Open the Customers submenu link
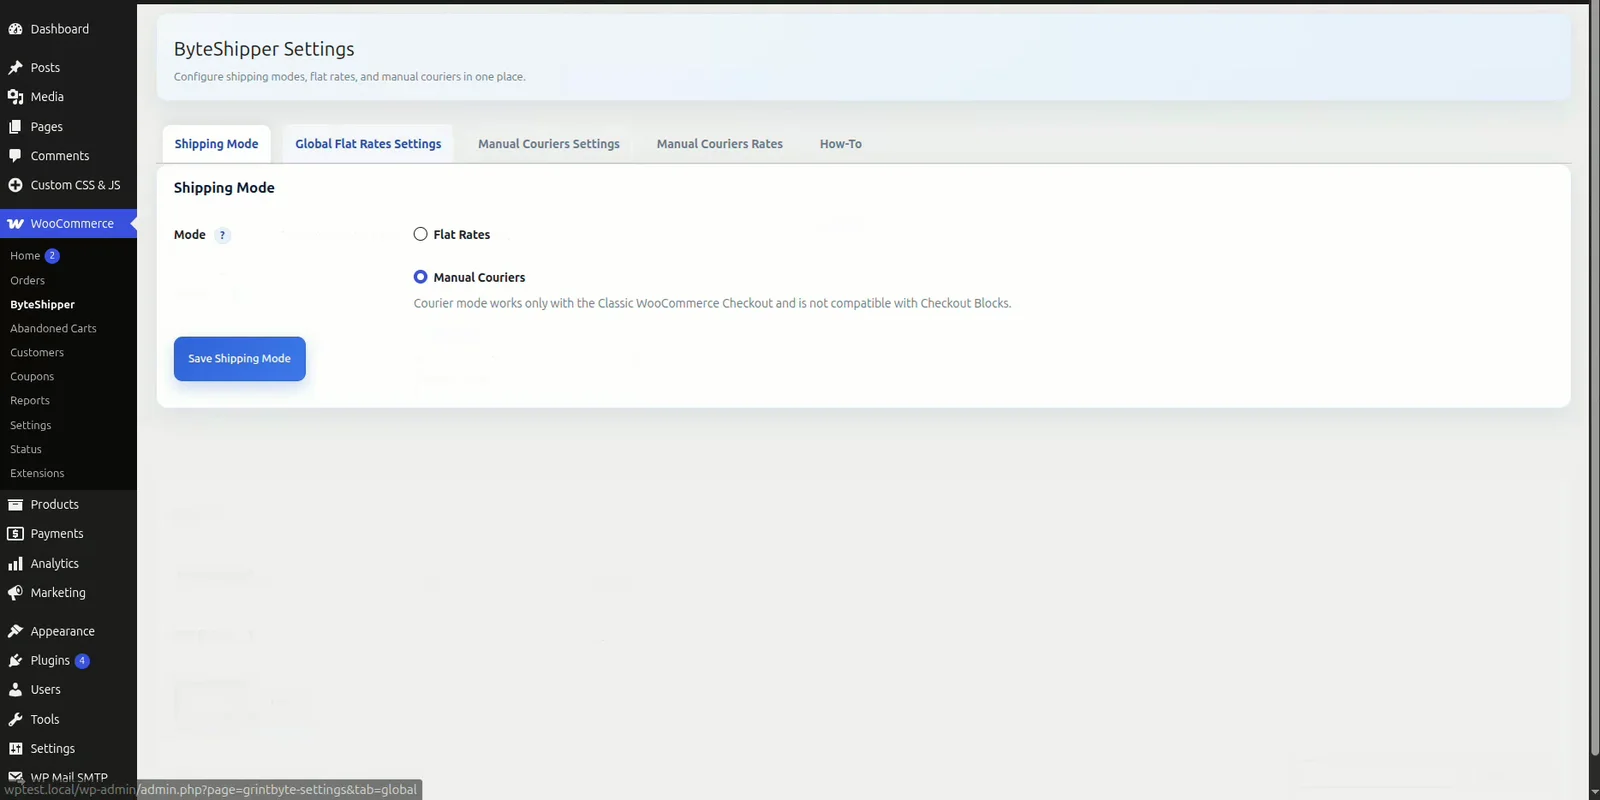 37,353
